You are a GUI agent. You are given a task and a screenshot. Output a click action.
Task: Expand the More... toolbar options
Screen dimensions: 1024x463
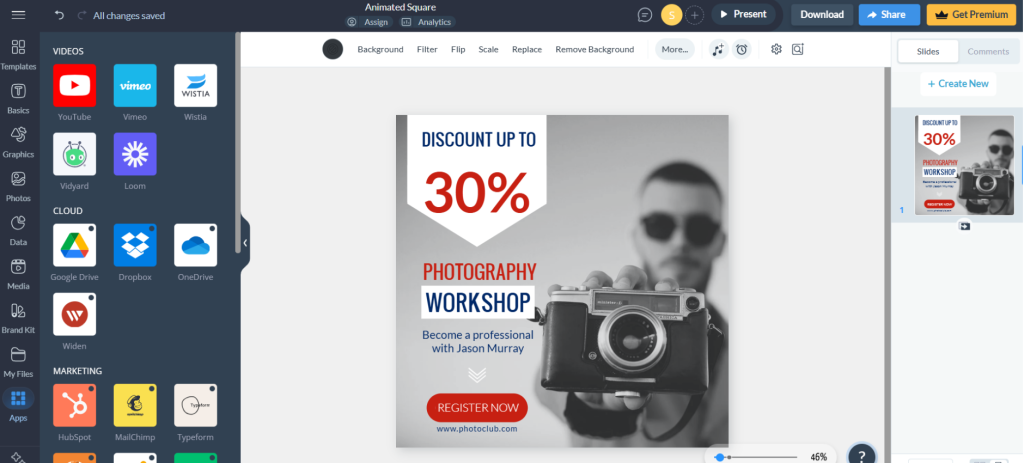tap(675, 49)
